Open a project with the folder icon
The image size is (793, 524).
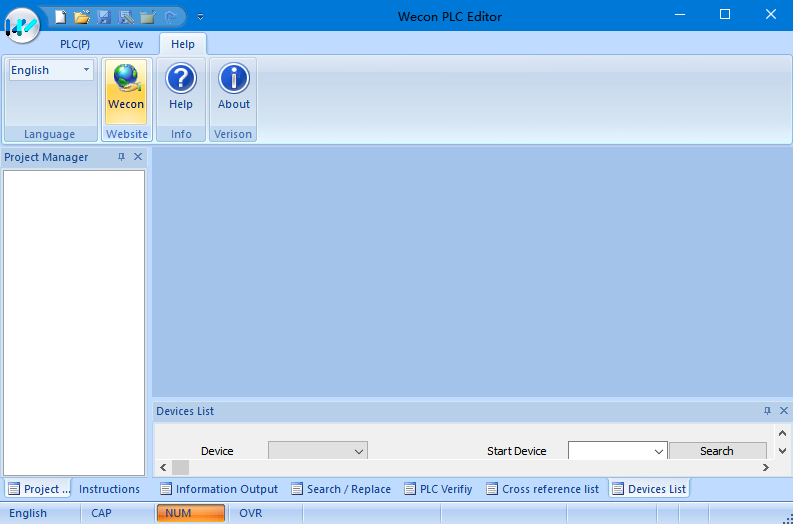[x=81, y=17]
